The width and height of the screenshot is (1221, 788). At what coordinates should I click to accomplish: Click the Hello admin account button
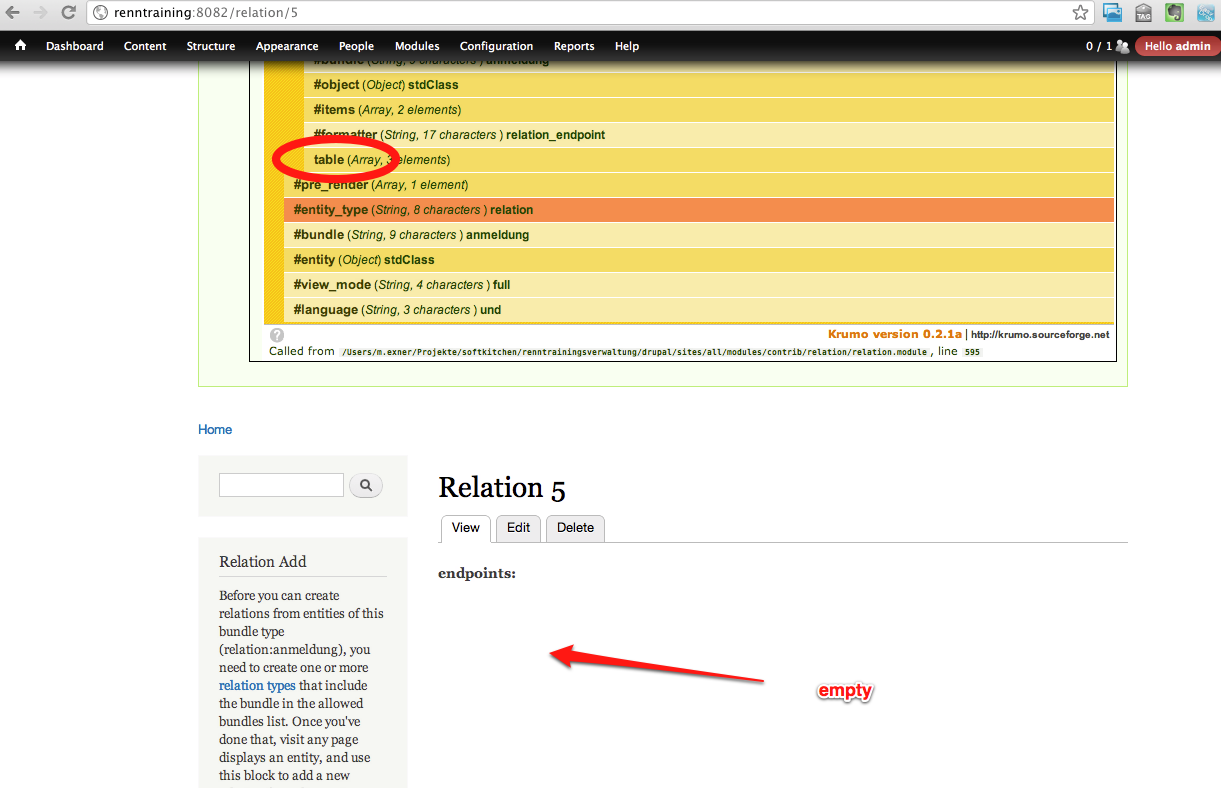click(x=1177, y=46)
